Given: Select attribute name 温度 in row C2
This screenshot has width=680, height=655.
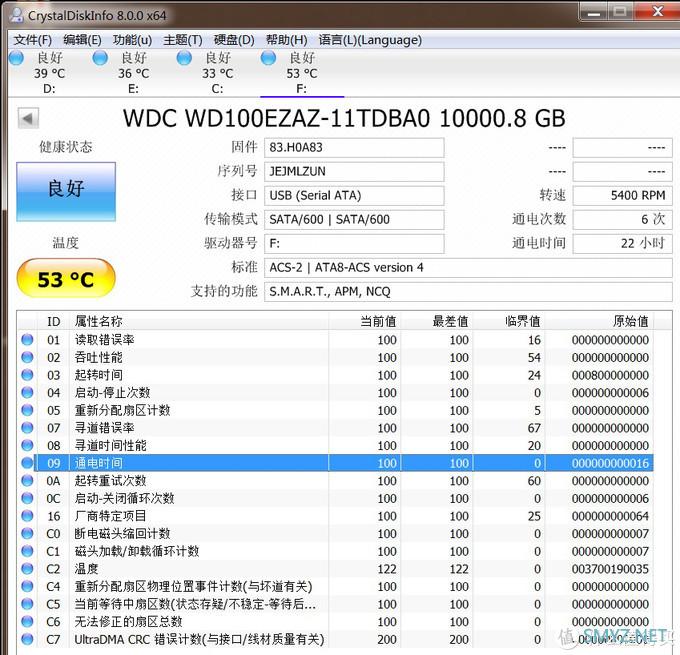Looking at the screenshot, I should point(86,569).
